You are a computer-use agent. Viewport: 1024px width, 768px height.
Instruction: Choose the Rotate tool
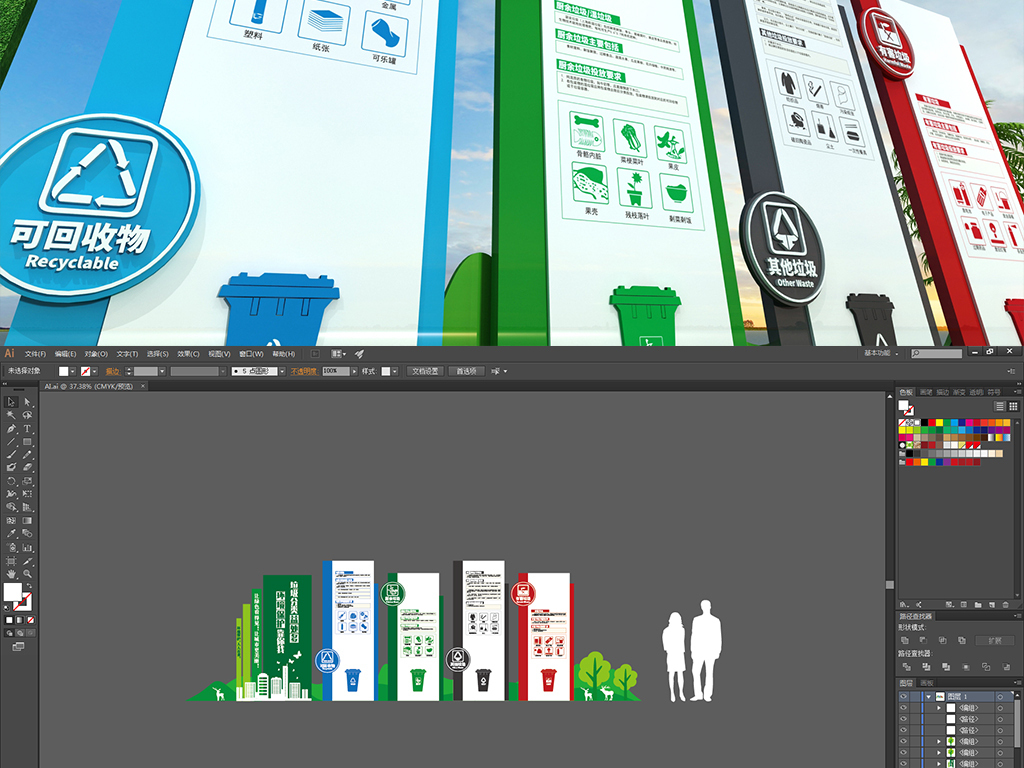pyautogui.click(x=11, y=480)
